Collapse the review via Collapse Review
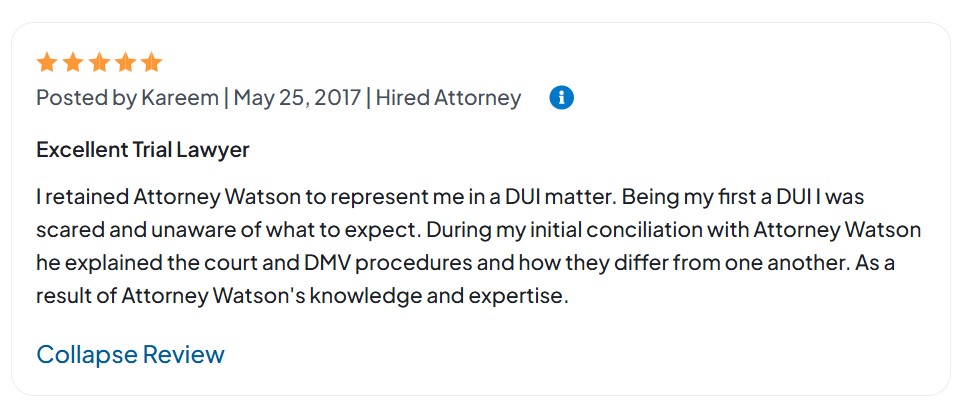Screen dimensions: 964x403 [130, 354]
